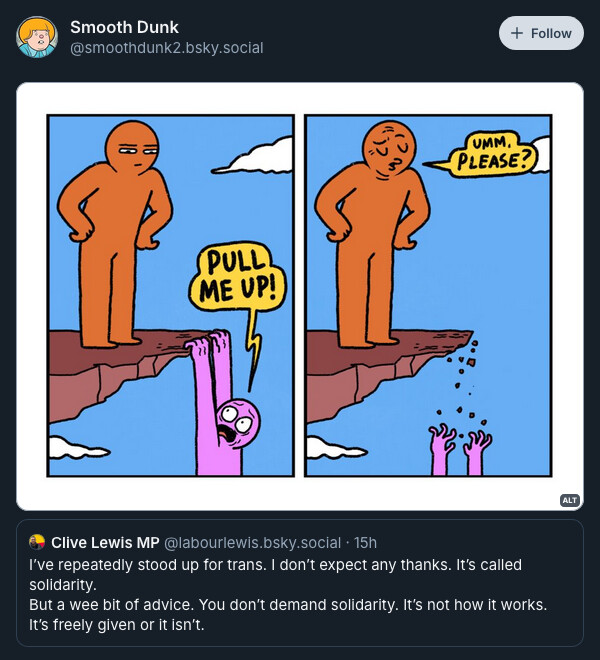This screenshot has height=660, width=600.
Task: Visit the @smoothdunk2.bsky.social handle
Action: click(167, 48)
